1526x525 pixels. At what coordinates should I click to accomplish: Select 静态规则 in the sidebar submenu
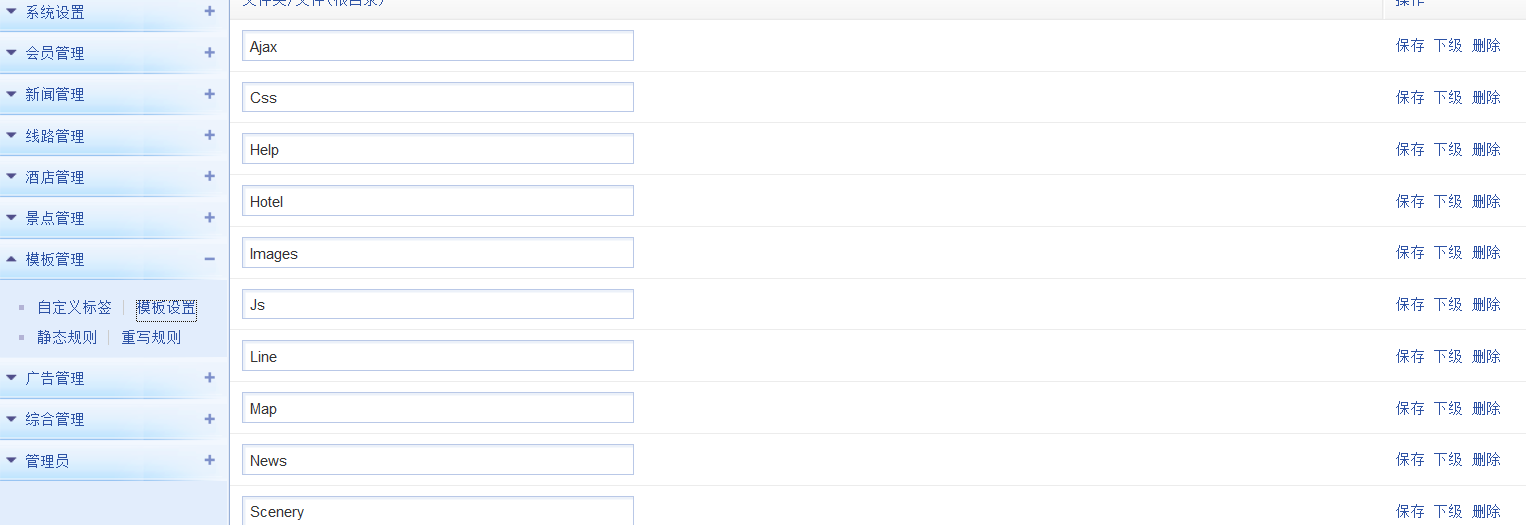[x=67, y=338]
